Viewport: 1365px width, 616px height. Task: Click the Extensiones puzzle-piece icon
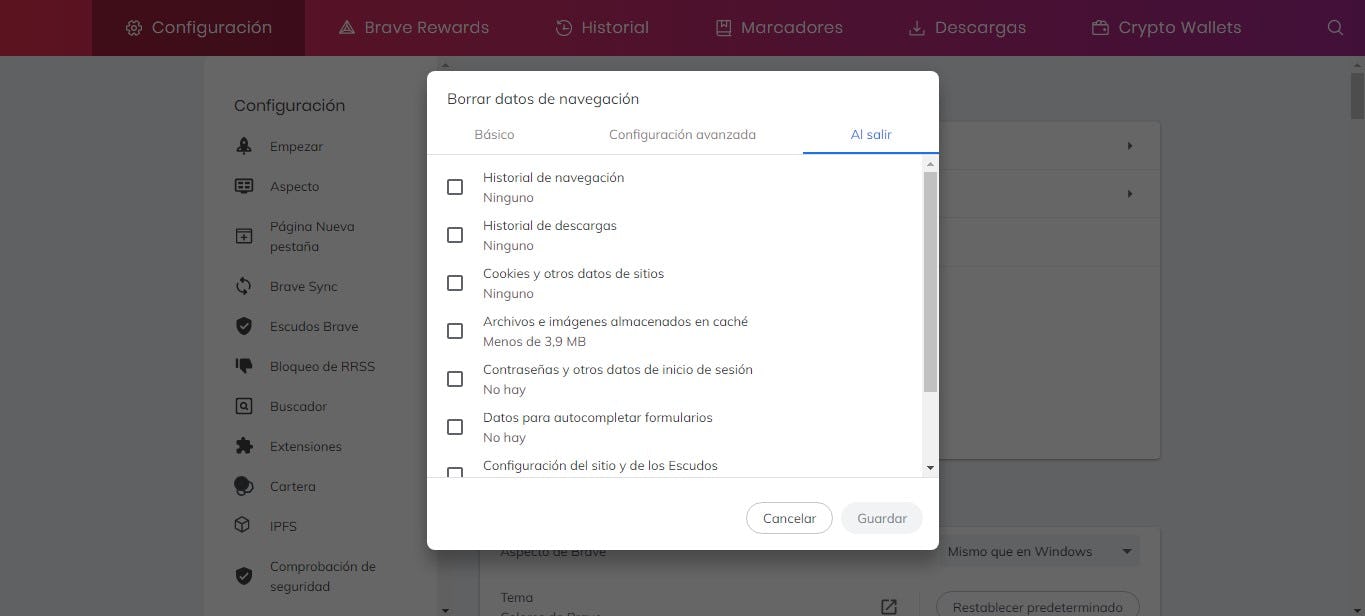pos(243,446)
